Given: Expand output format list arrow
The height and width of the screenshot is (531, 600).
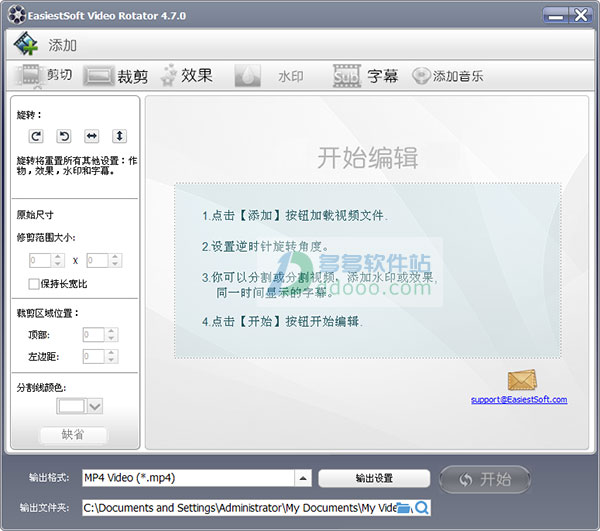Looking at the screenshot, I should coord(303,478).
